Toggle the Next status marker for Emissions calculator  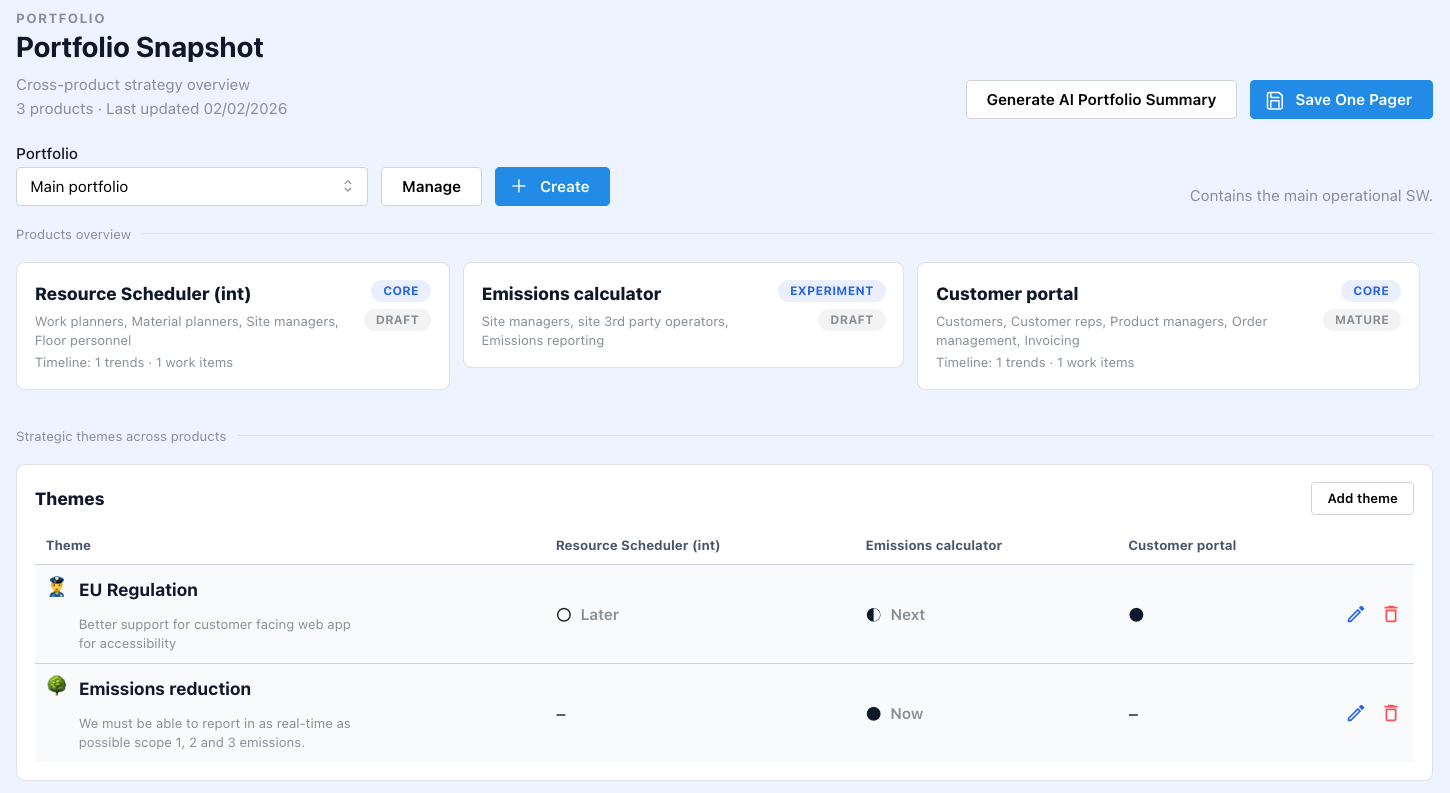click(873, 614)
